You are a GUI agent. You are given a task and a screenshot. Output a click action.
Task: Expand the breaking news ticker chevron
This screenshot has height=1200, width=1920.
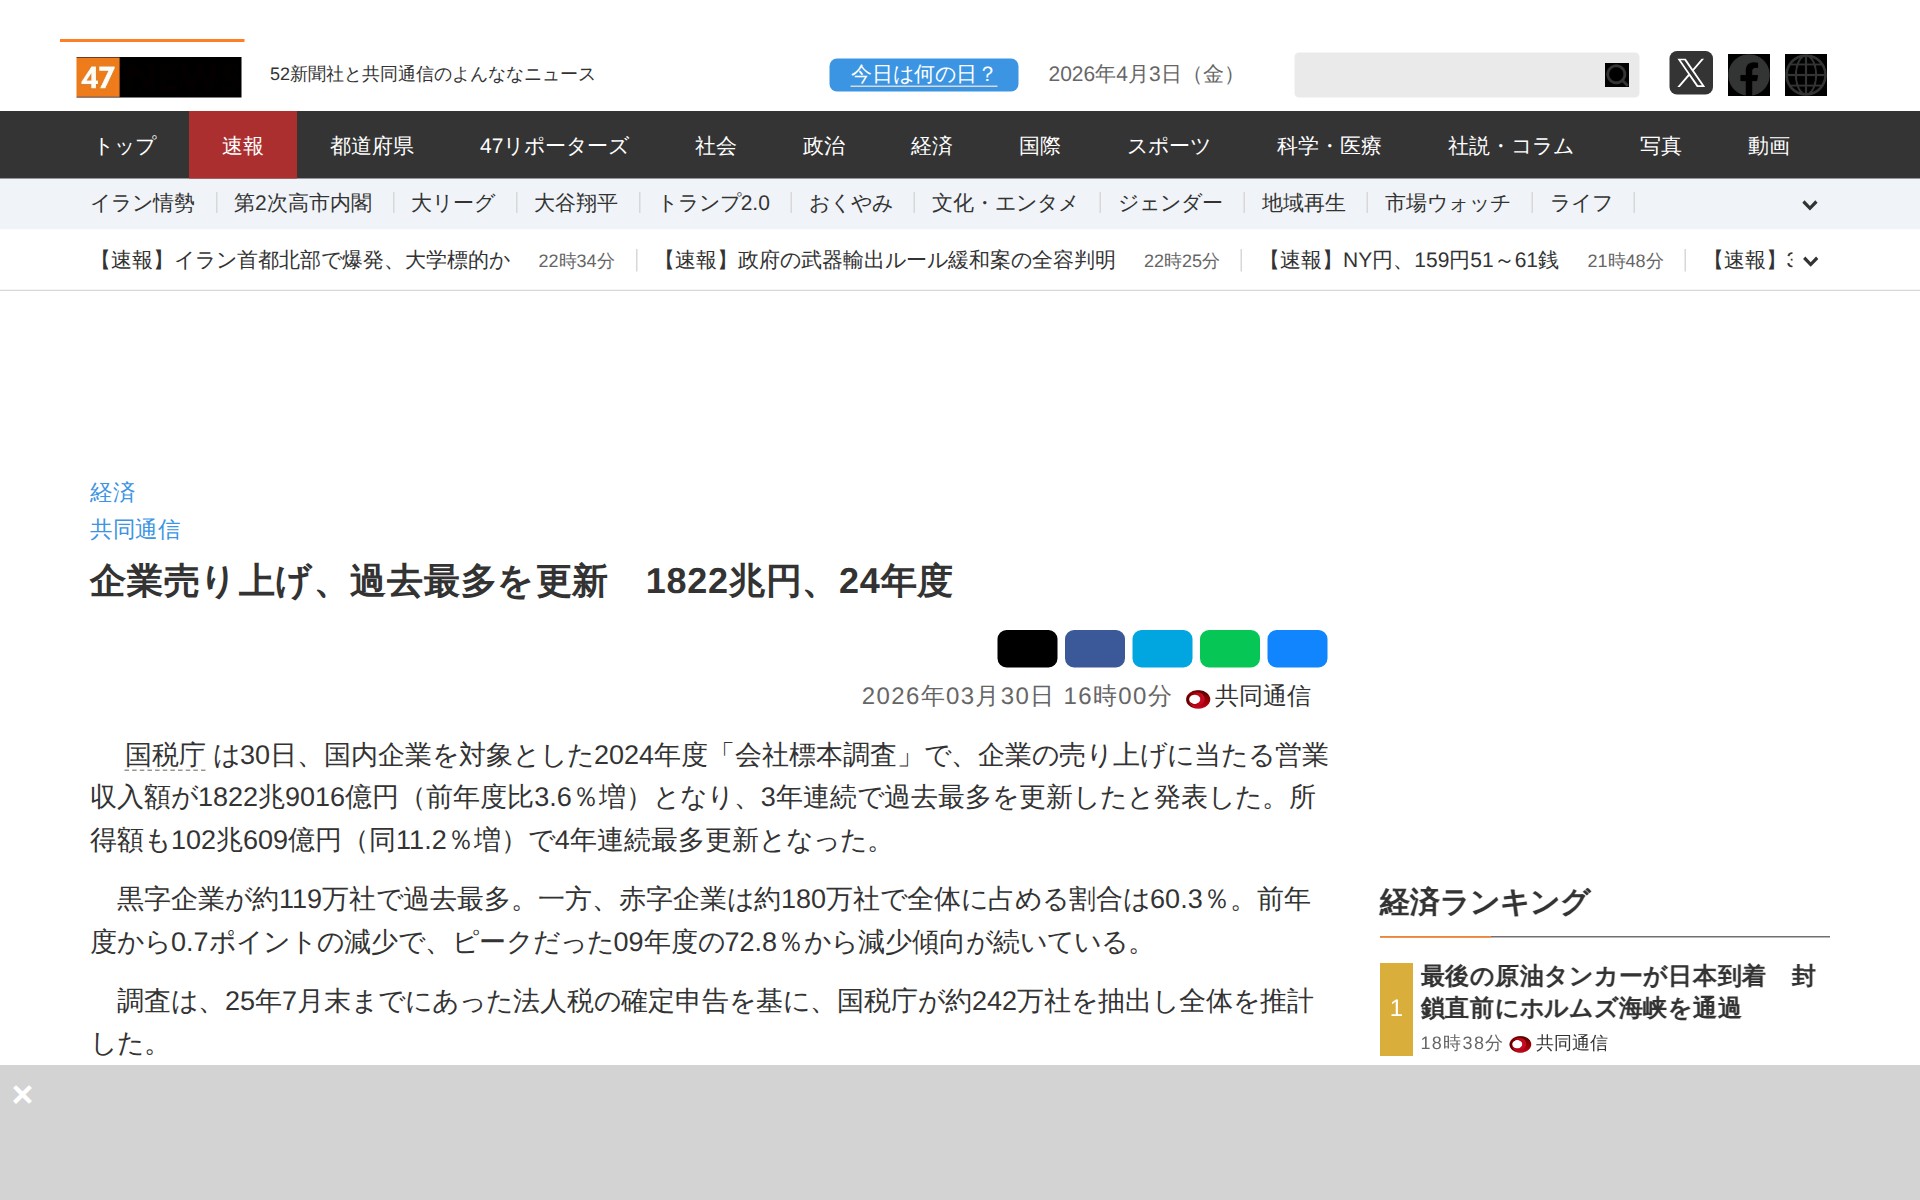point(1809,261)
